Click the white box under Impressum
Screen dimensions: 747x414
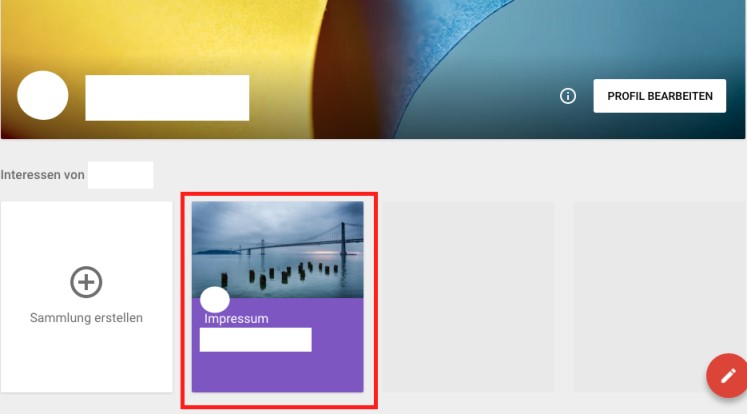[x=255, y=340]
